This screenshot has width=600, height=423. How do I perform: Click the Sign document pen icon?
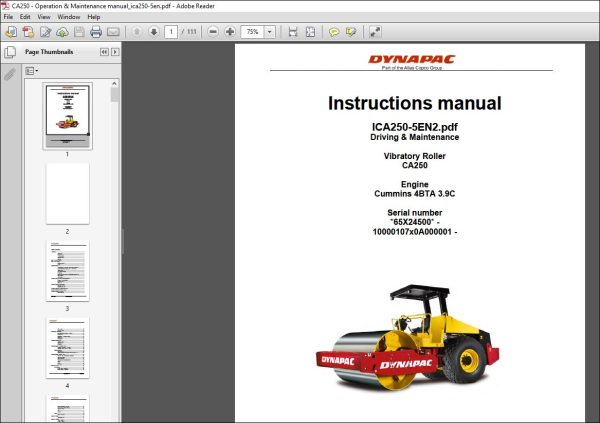tap(45, 32)
